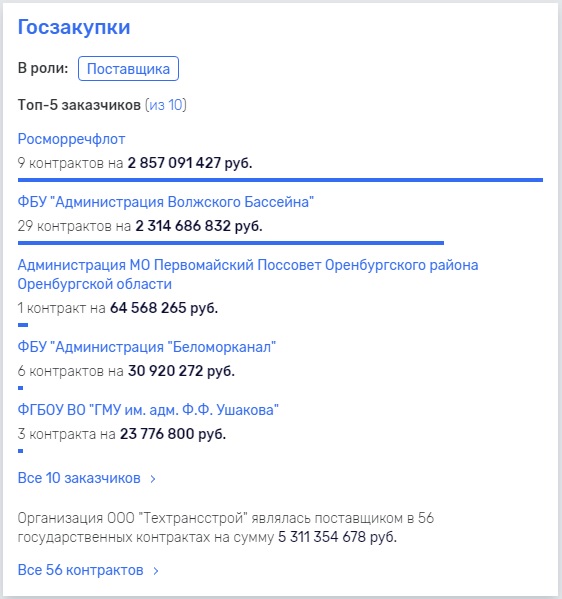Open Администрация МО Первомайский Поссовет link
This screenshot has width=562, height=599.
click(248, 274)
